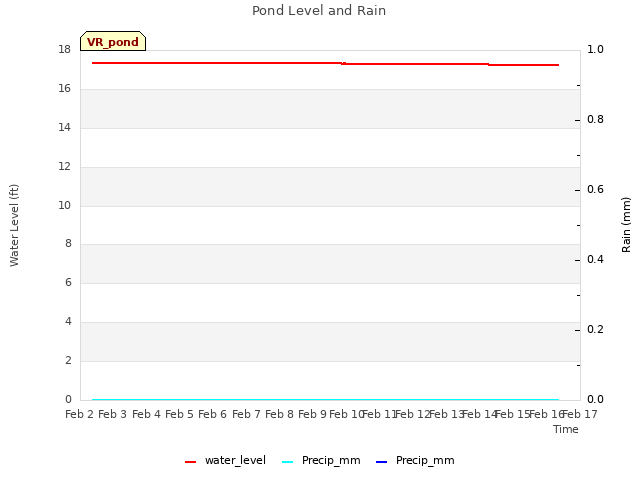Click the Feb 8 x-axis label

(279, 414)
